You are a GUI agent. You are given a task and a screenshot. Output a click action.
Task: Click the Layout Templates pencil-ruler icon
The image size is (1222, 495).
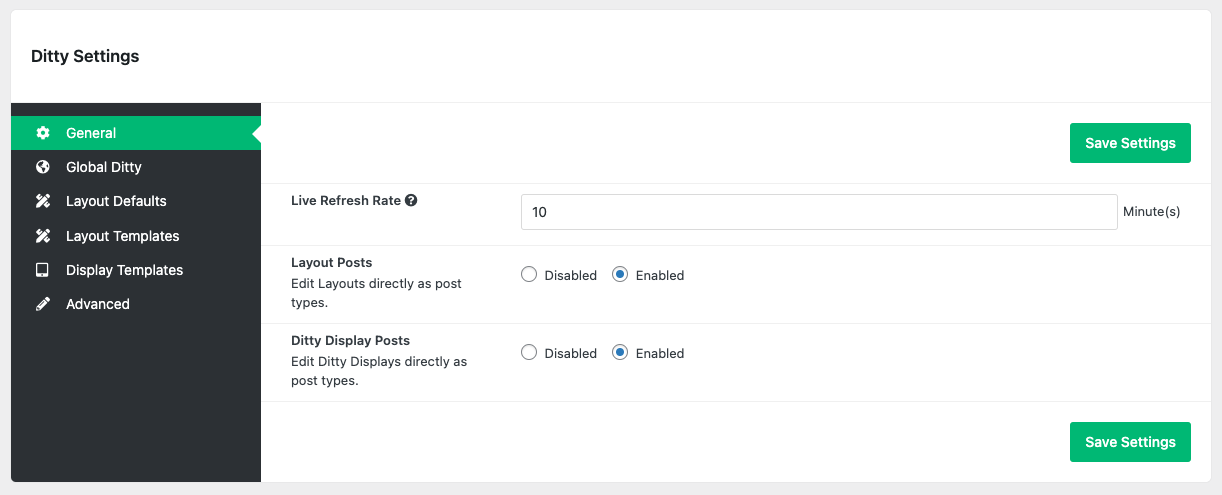(43, 236)
